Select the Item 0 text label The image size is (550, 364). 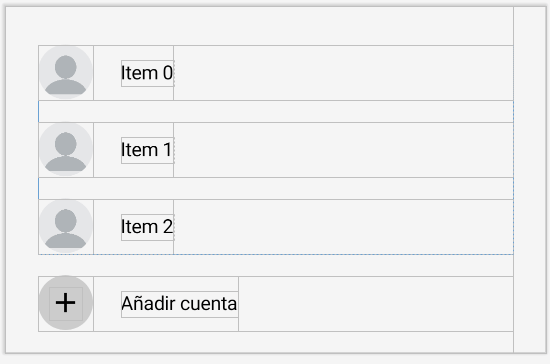coord(147,73)
